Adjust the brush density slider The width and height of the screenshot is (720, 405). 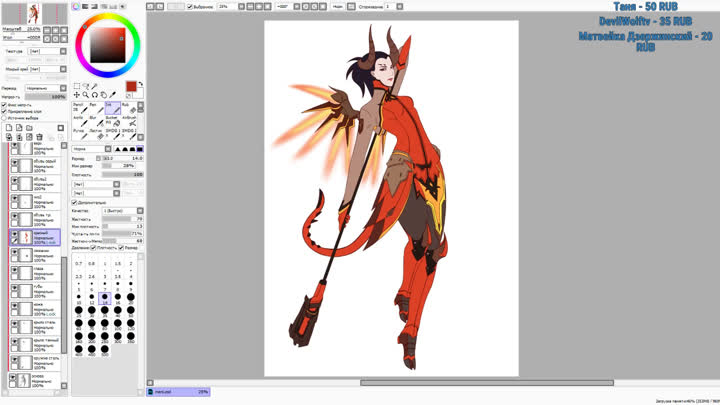123,175
